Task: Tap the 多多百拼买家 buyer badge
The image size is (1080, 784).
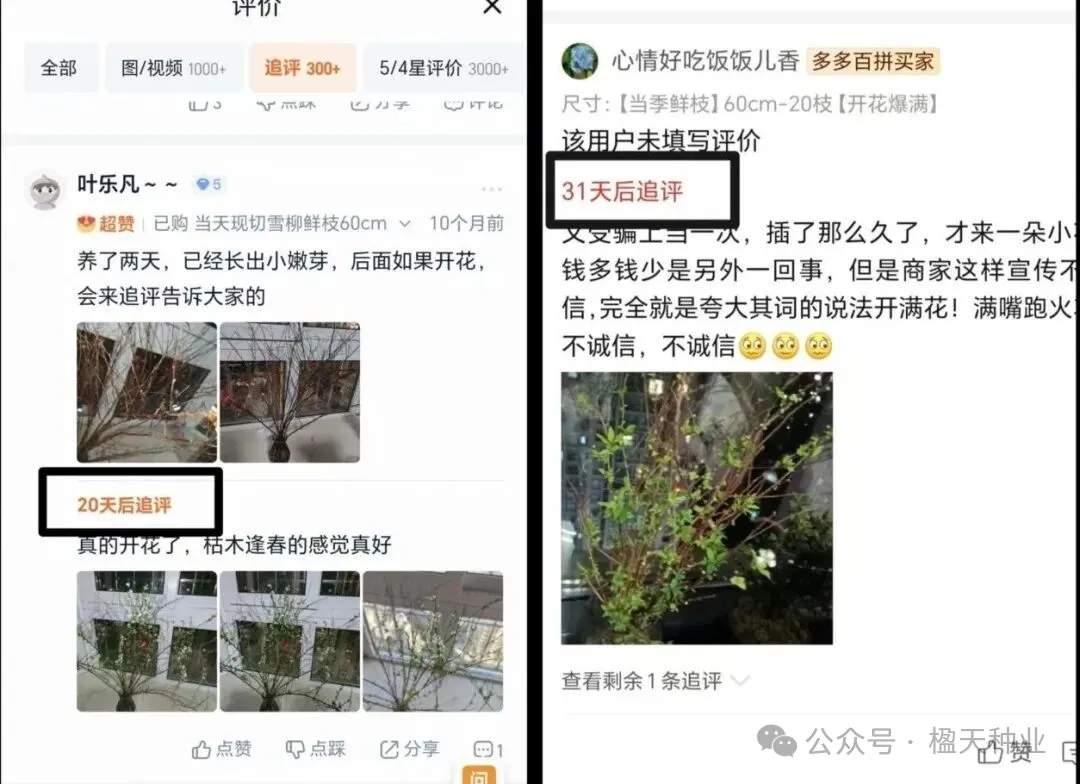Action: (873, 61)
